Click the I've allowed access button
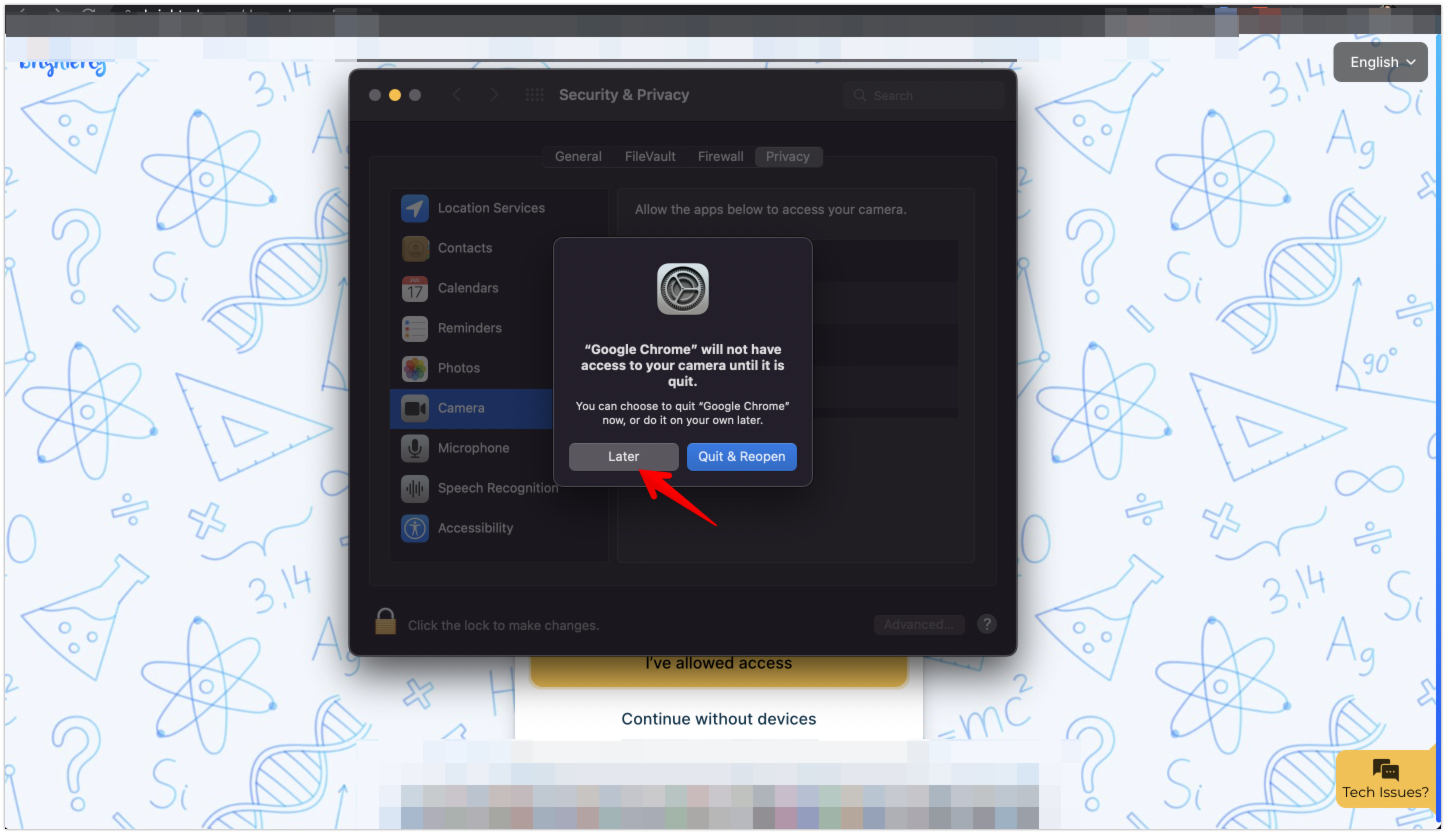 click(x=719, y=669)
